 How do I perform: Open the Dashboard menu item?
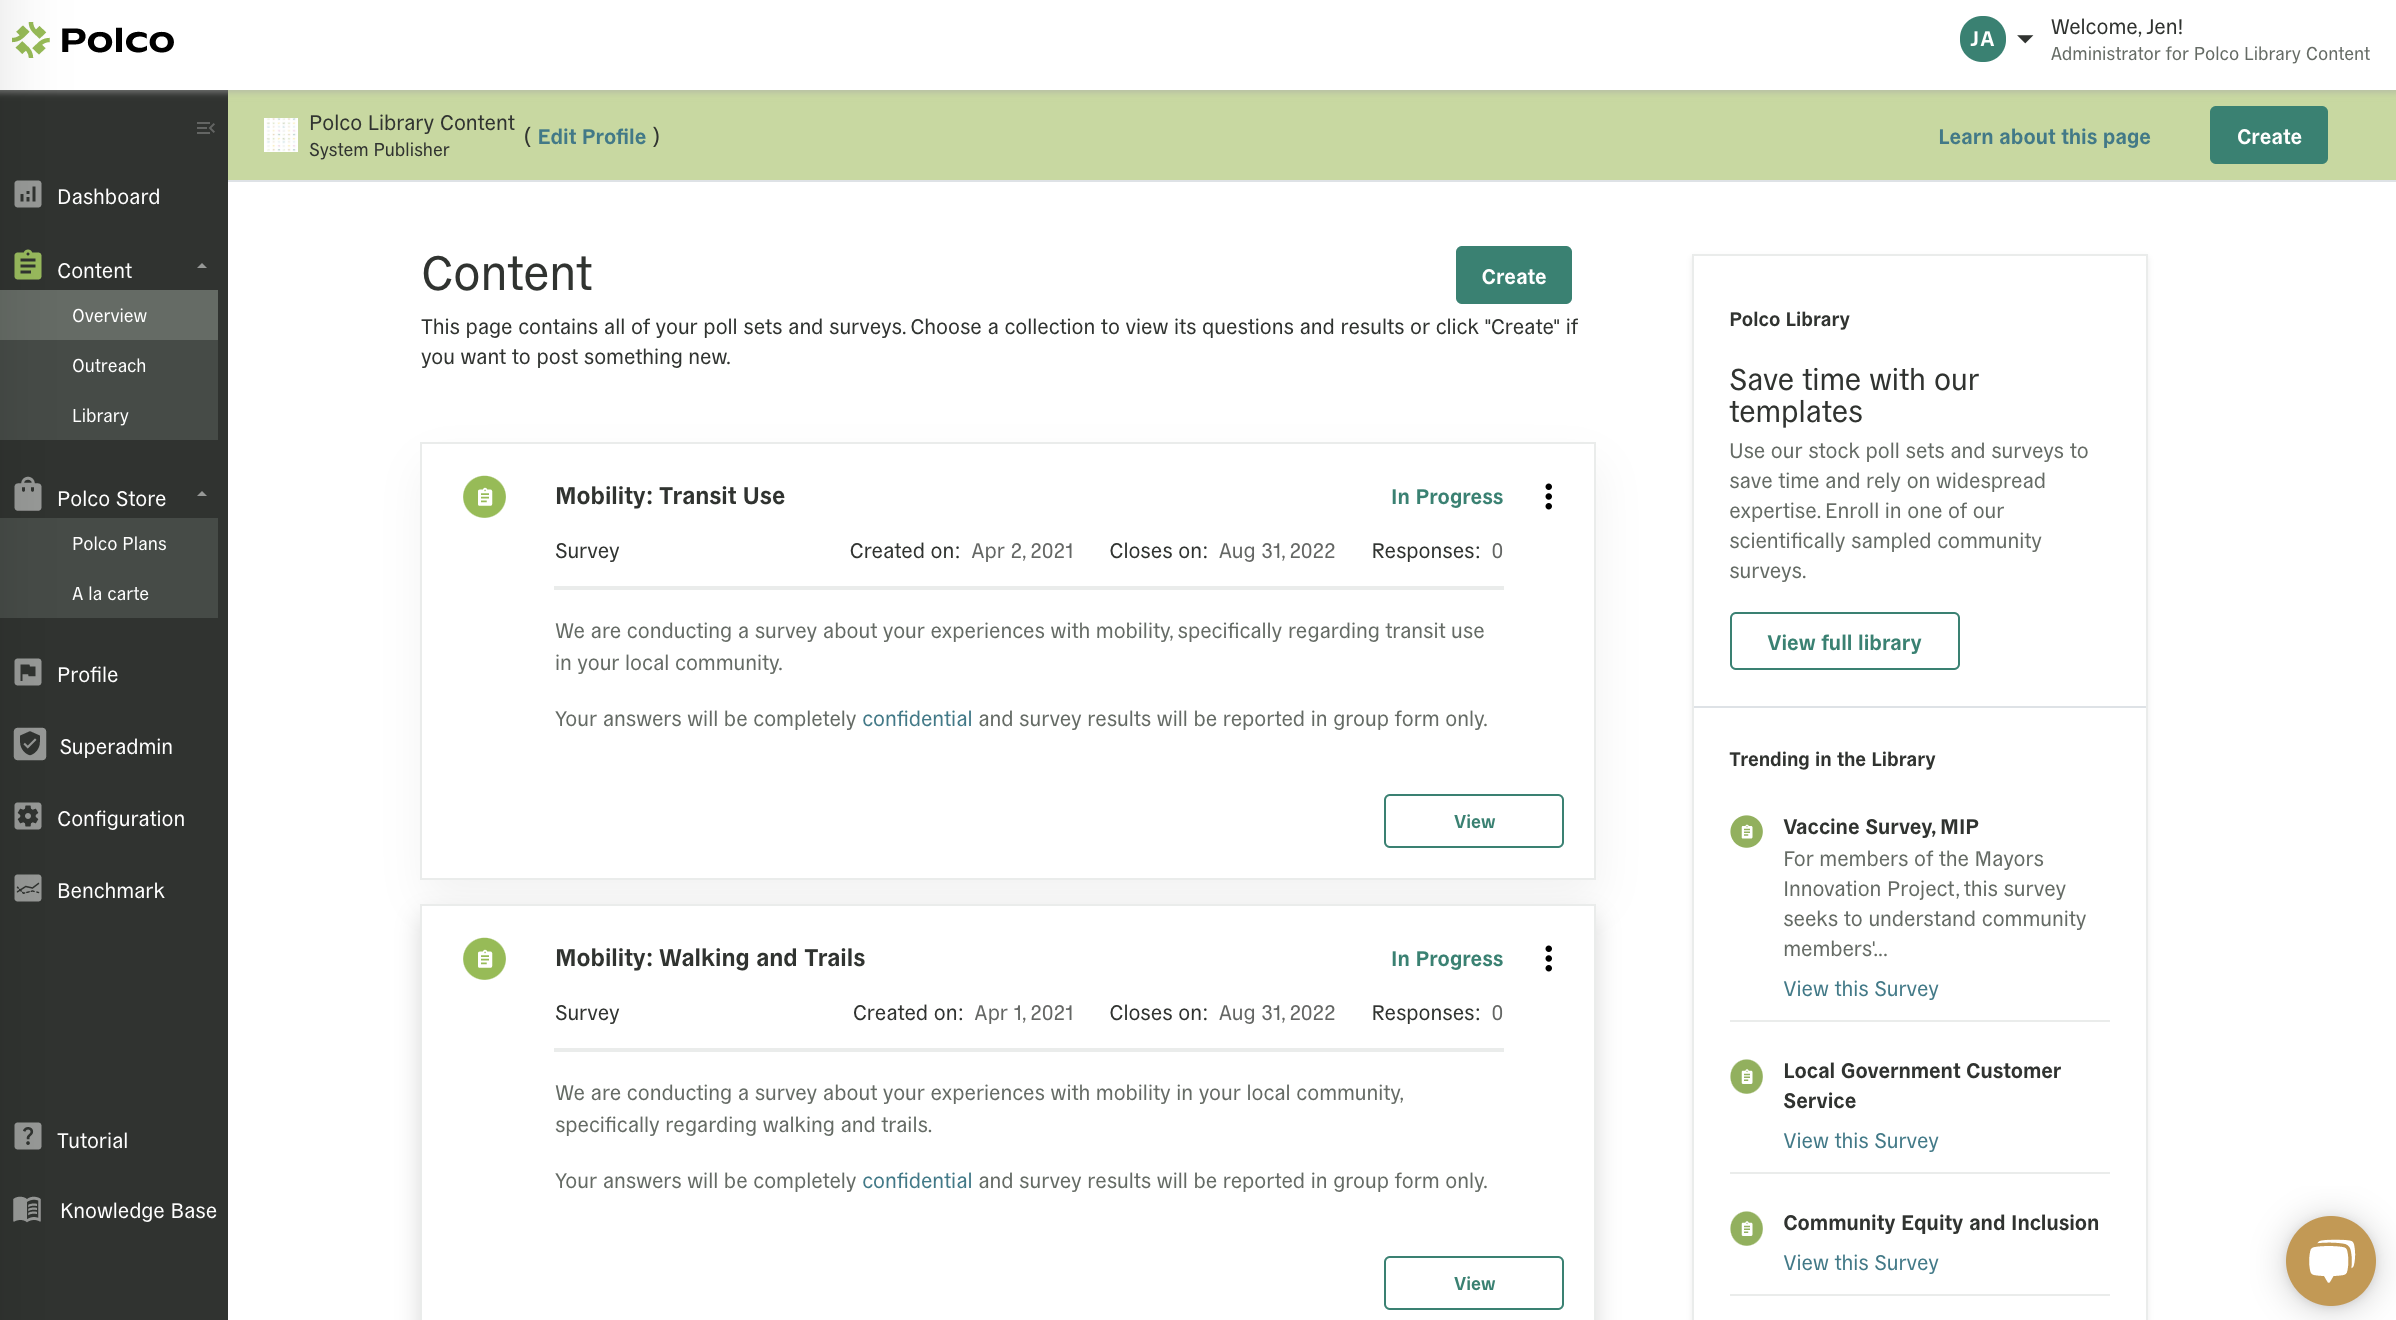[109, 196]
